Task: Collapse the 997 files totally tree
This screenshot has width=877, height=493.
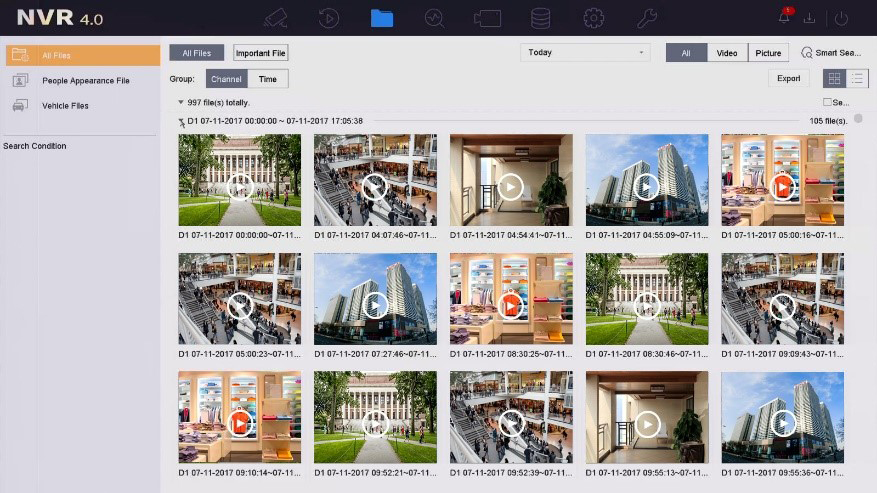Action: [x=181, y=102]
